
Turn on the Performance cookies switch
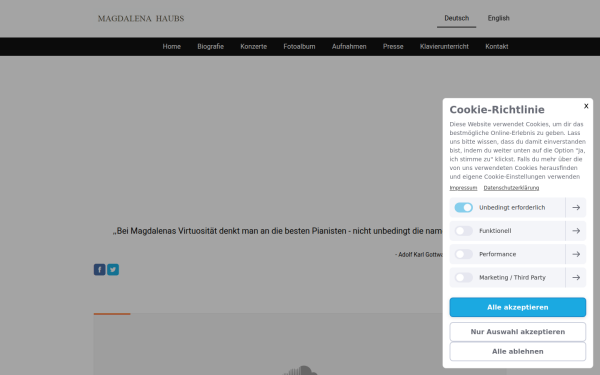click(464, 254)
